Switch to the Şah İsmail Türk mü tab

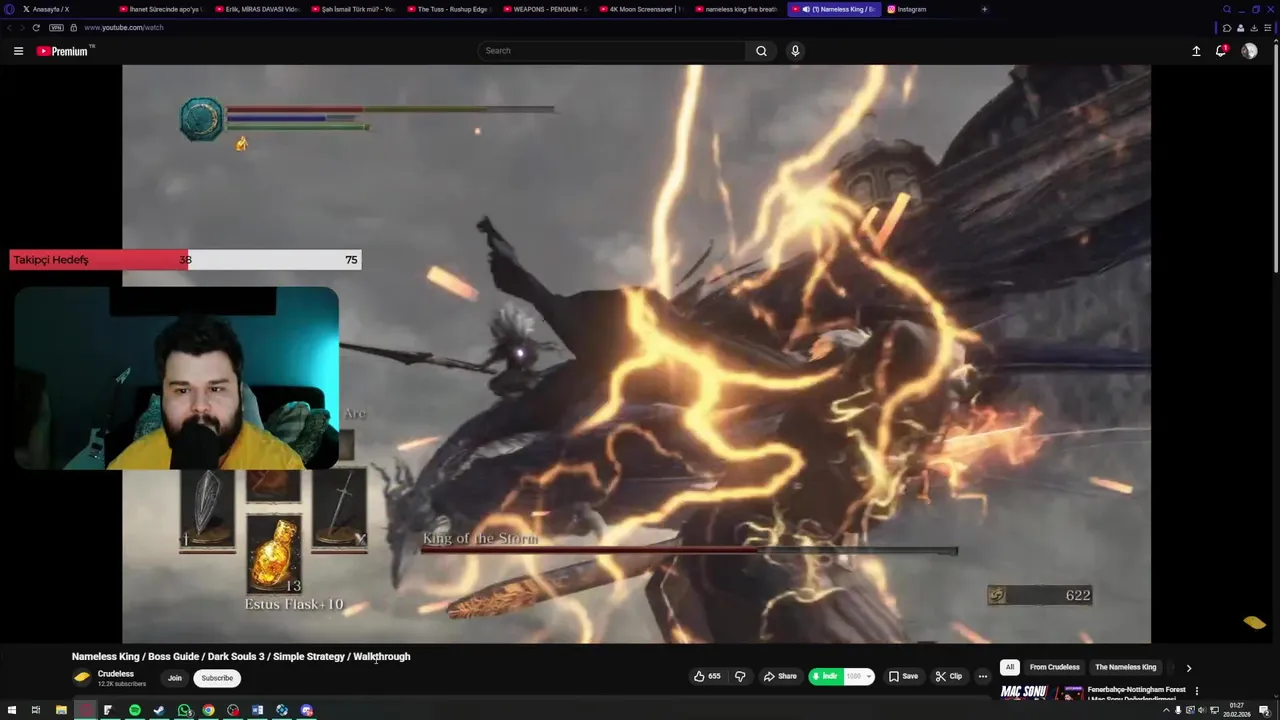coord(351,9)
